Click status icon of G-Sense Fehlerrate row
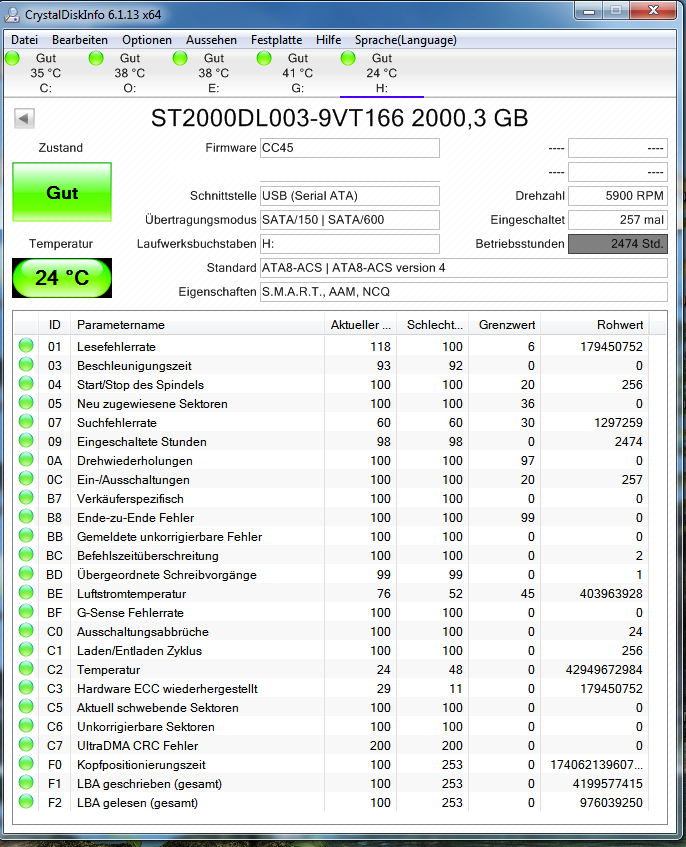The image size is (686, 847). pos(26,611)
